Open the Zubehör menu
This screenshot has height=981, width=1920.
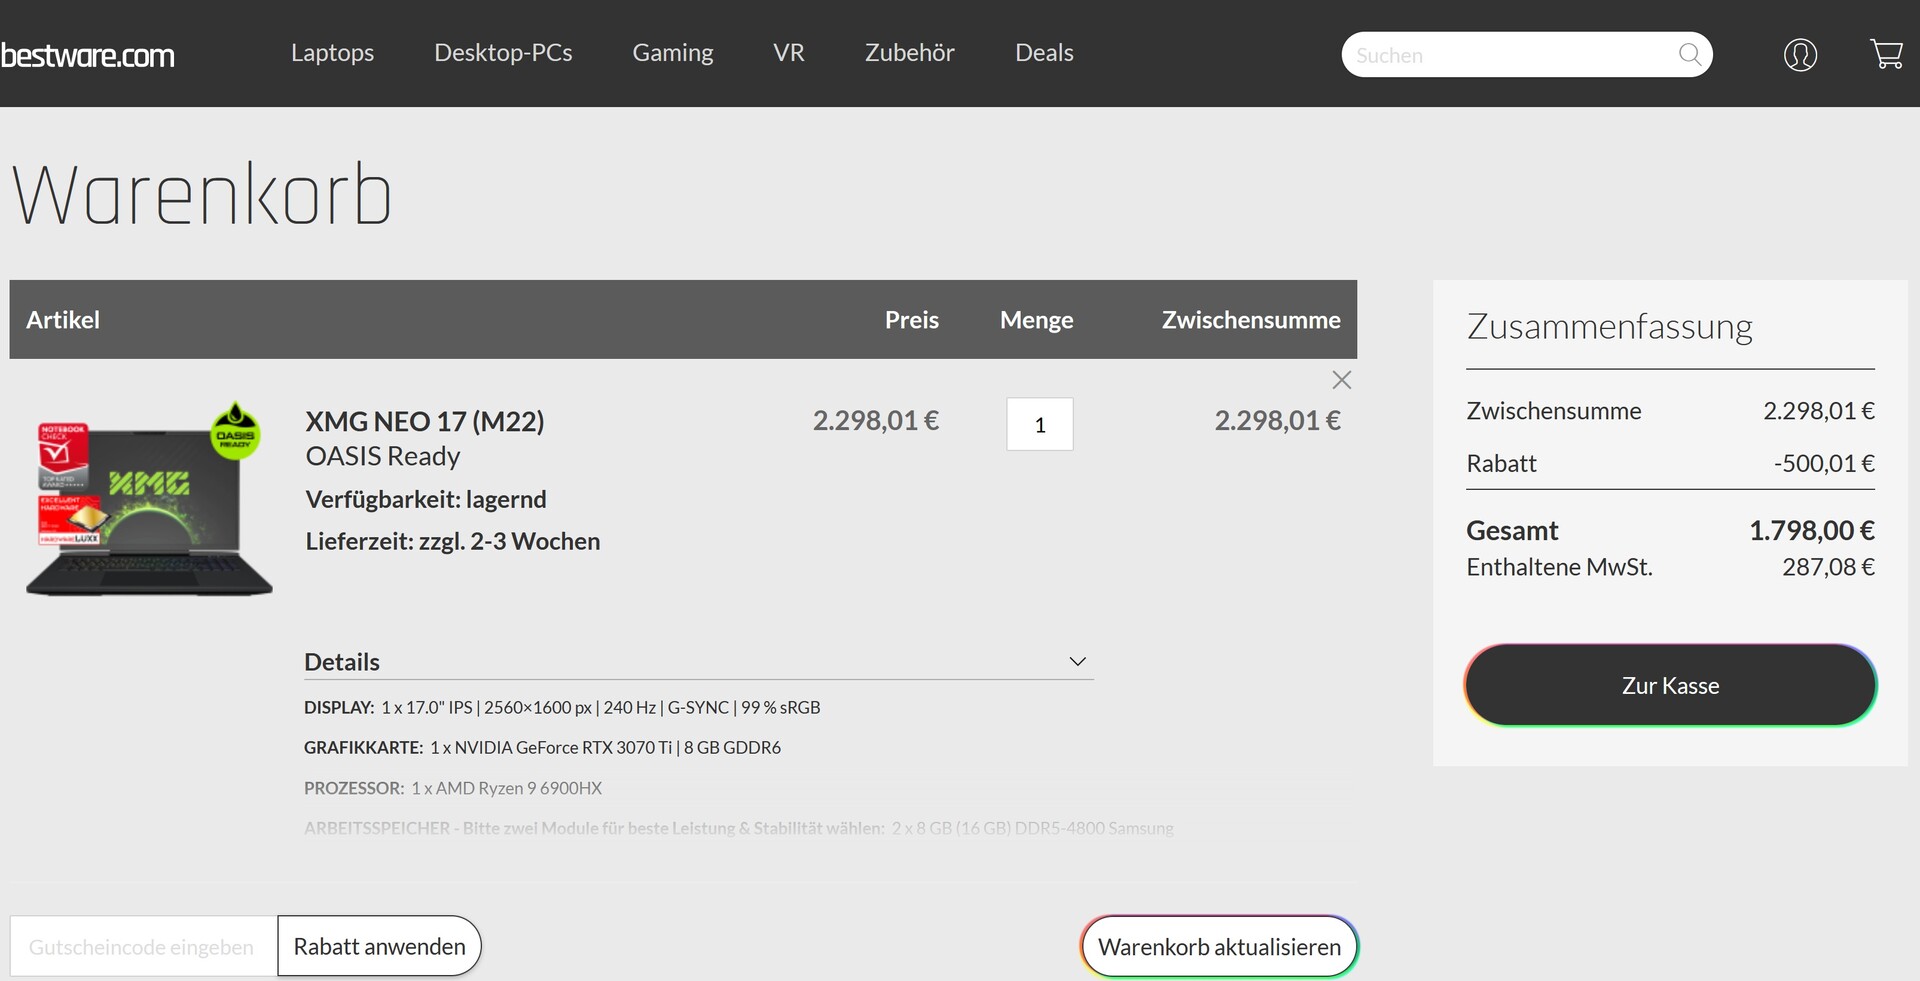tap(910, 53)
